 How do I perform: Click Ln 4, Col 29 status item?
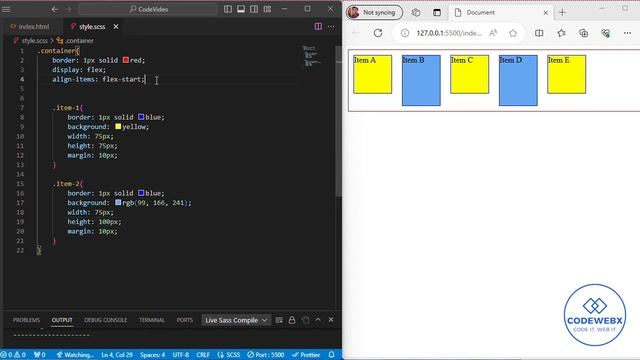(x=117, y=355)
